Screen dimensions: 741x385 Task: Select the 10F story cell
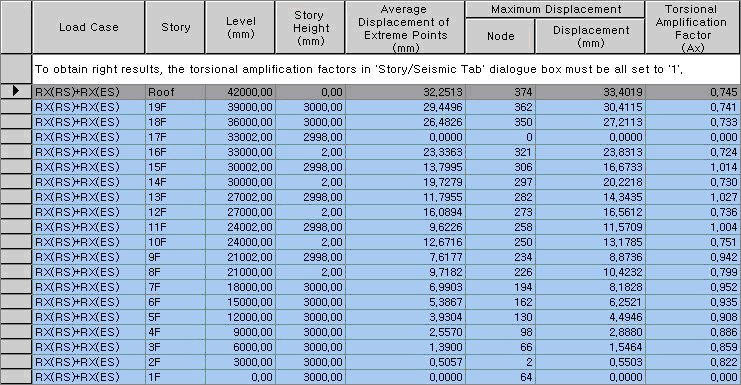coord(175,242)
